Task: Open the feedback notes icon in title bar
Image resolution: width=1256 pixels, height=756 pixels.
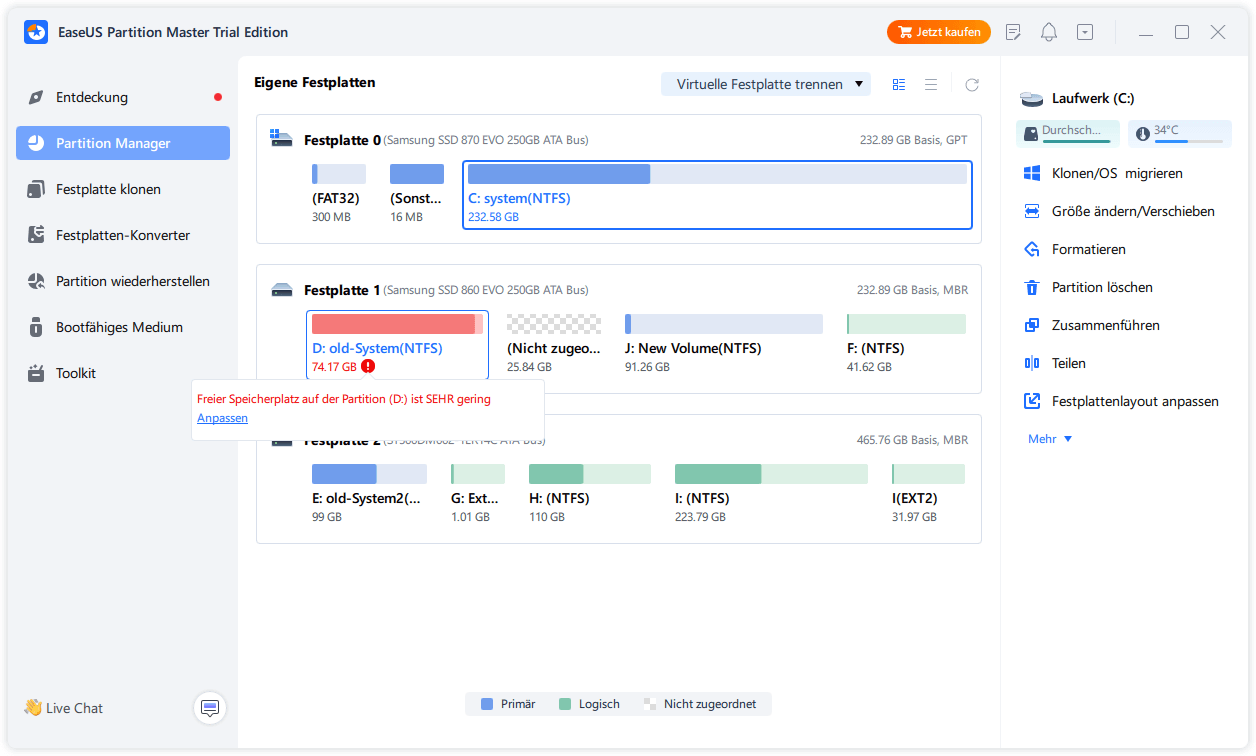Action: 1013,32
